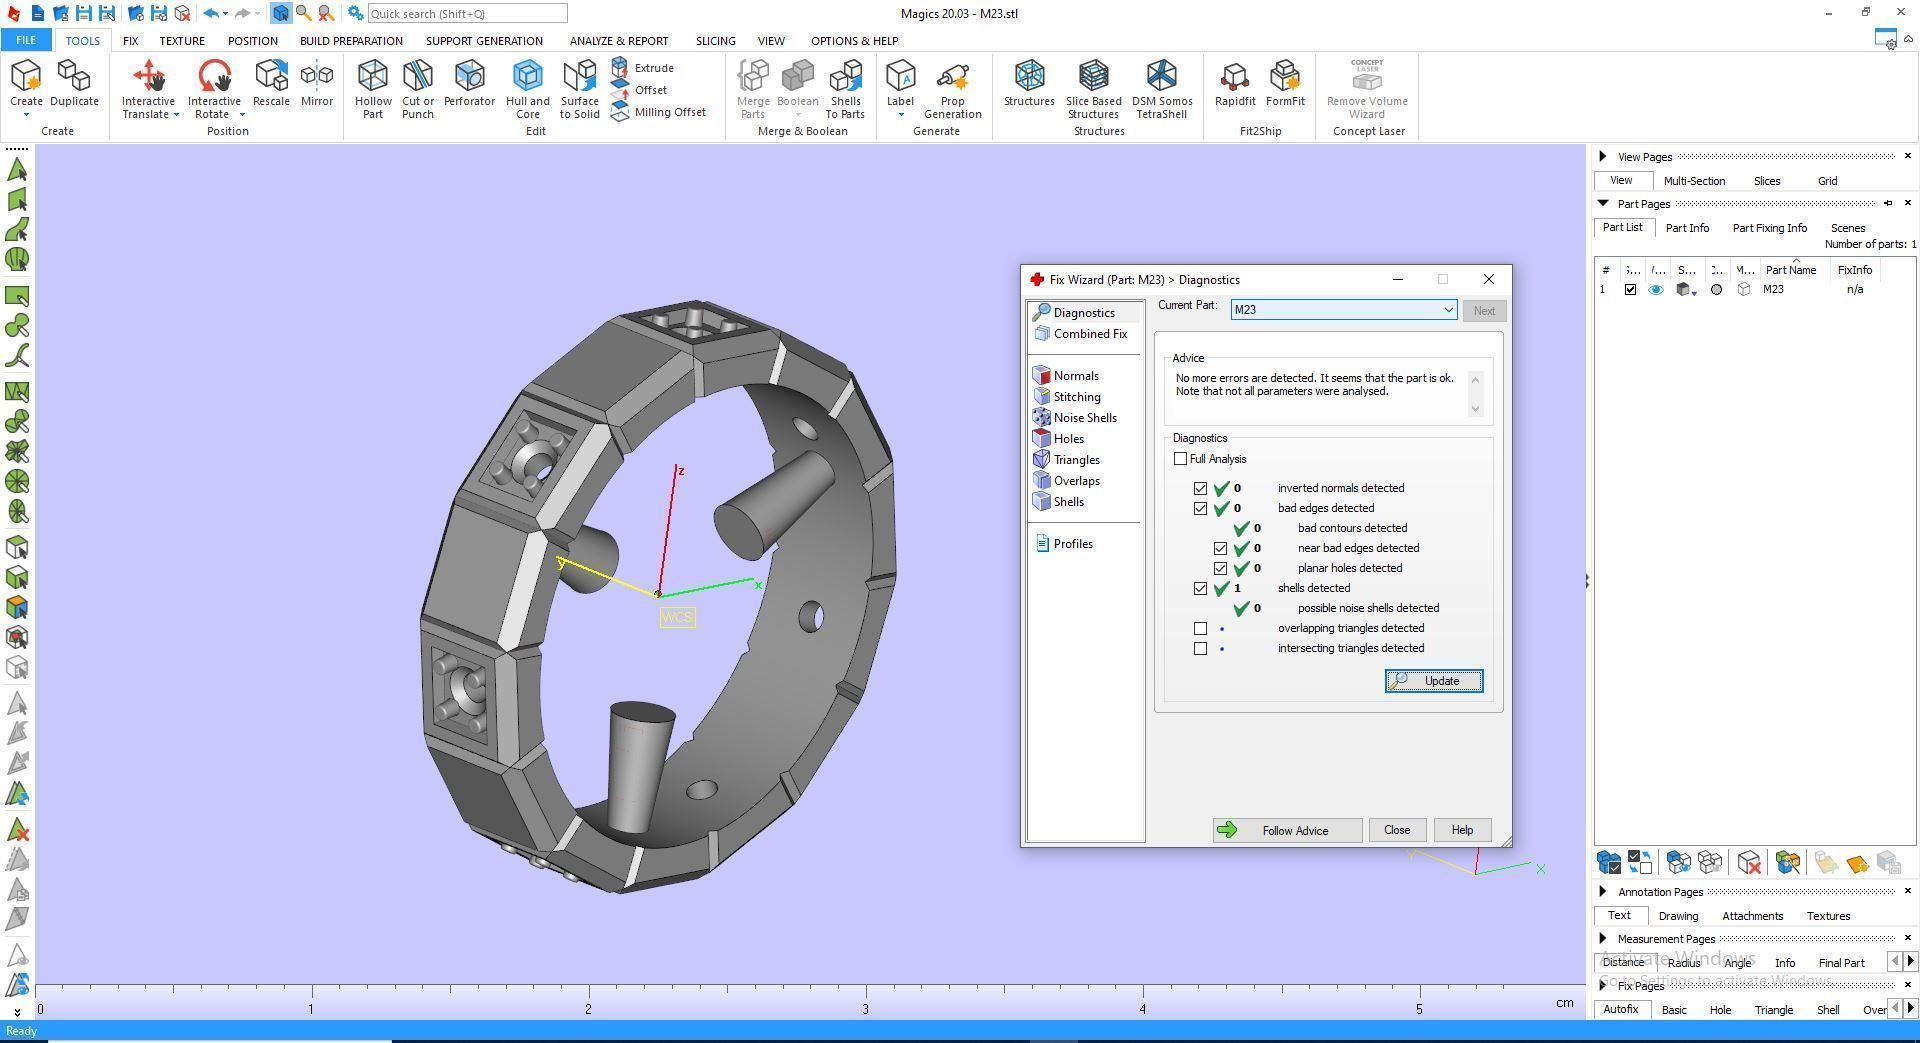Open the ANALYZE & REPORT tab
Screen dimensions: 1920x1043
[x=619, y=41]
